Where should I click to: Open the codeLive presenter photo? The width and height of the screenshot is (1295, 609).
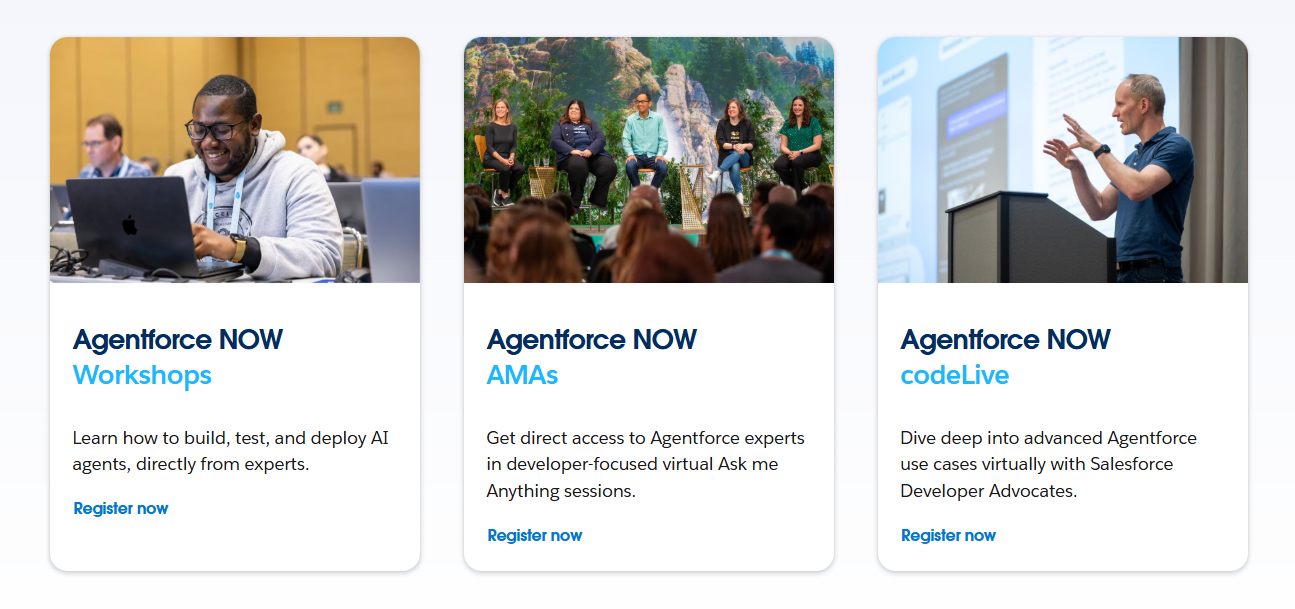point(1062,160)
